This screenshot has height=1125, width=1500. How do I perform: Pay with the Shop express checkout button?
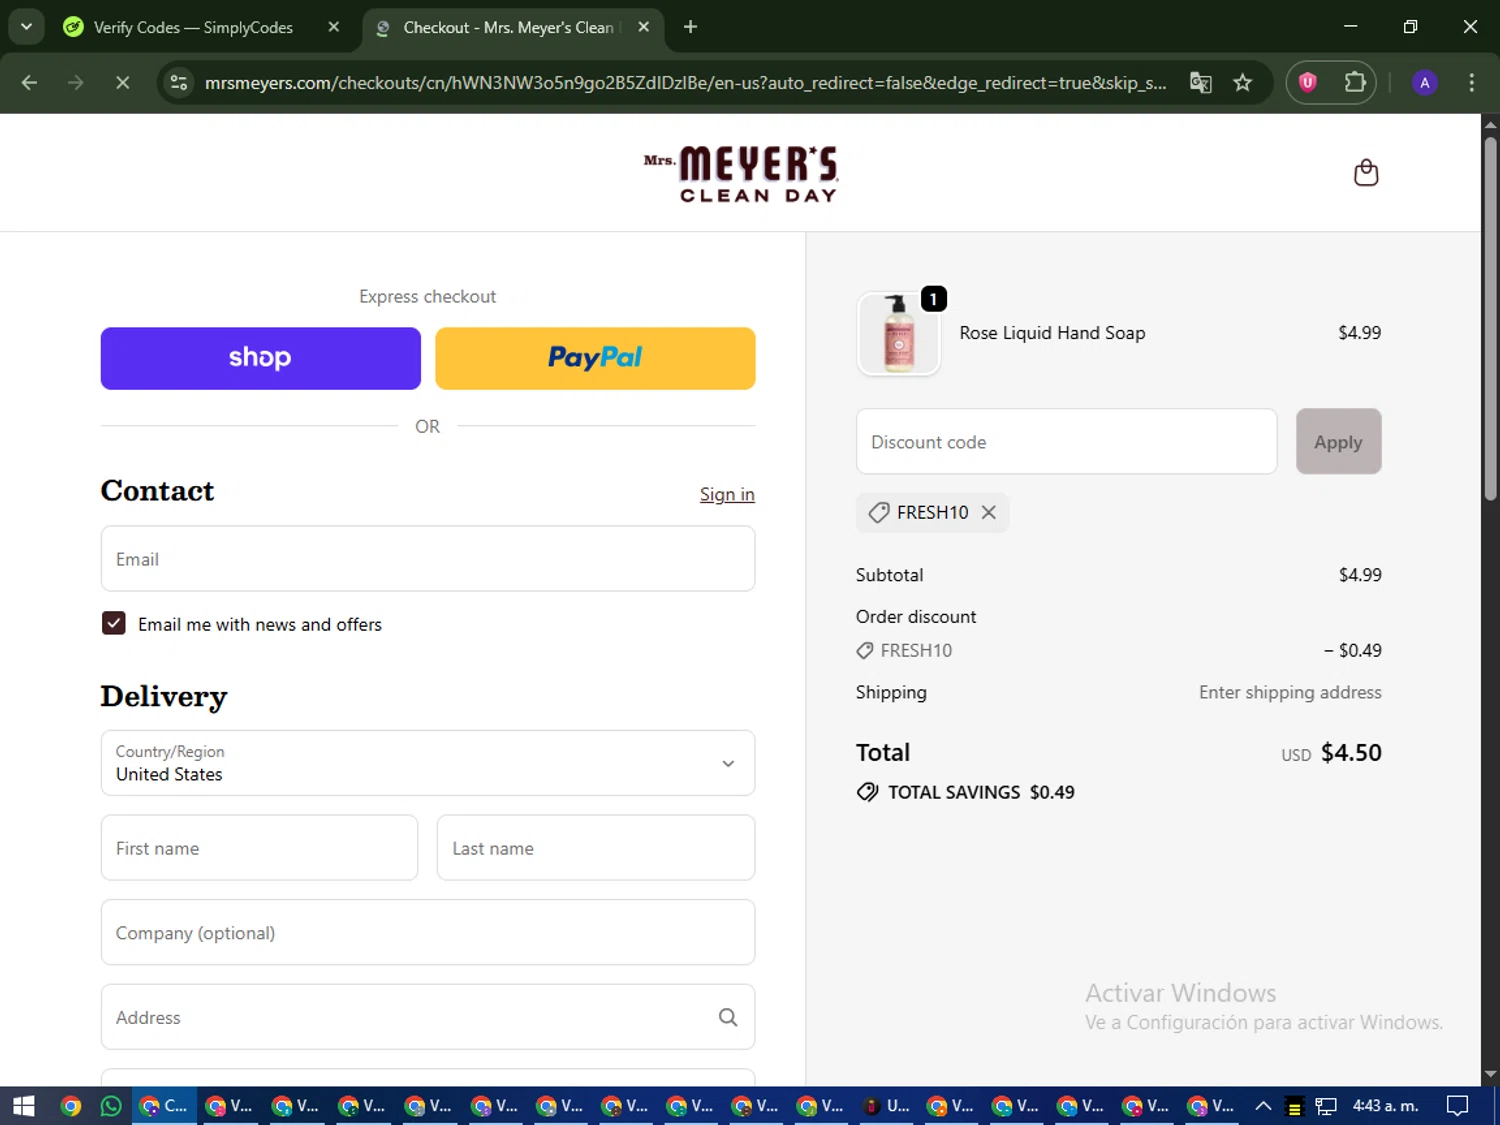tap(260, 358)
